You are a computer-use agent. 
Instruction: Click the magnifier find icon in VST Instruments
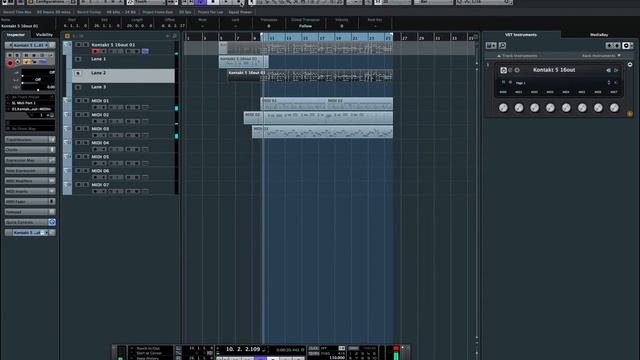(x=502, y=46)
